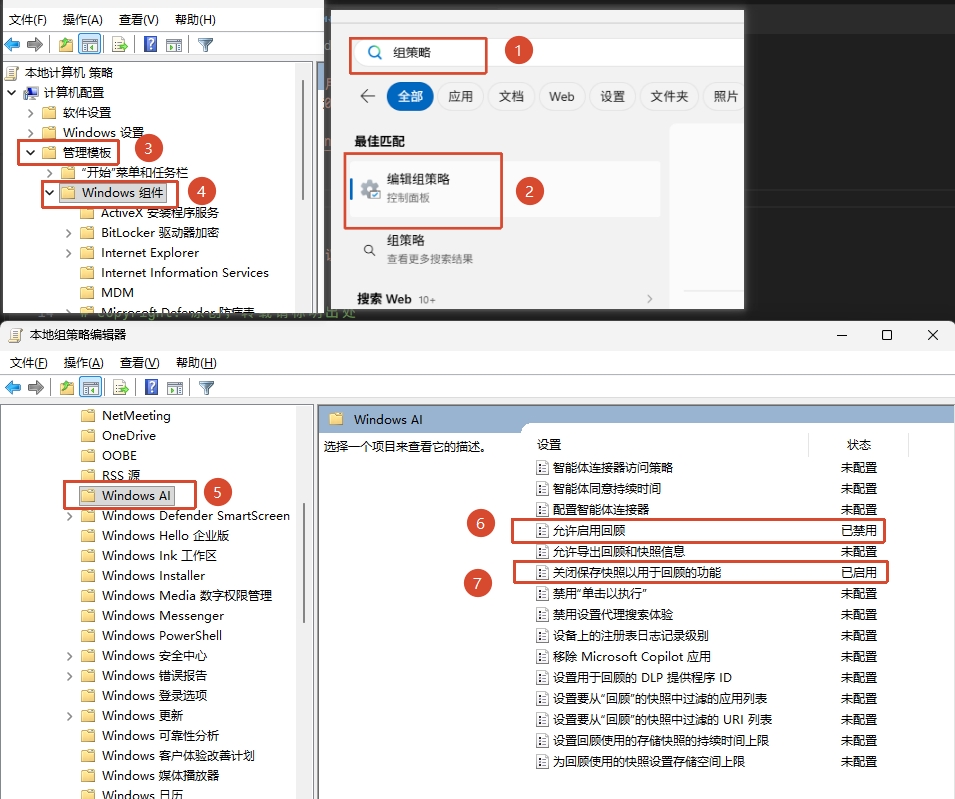This screenshot has width=955, height=799.
Task: Click the Back arrow in the lower editor toolbar
Action: click(x=13, y=387)
